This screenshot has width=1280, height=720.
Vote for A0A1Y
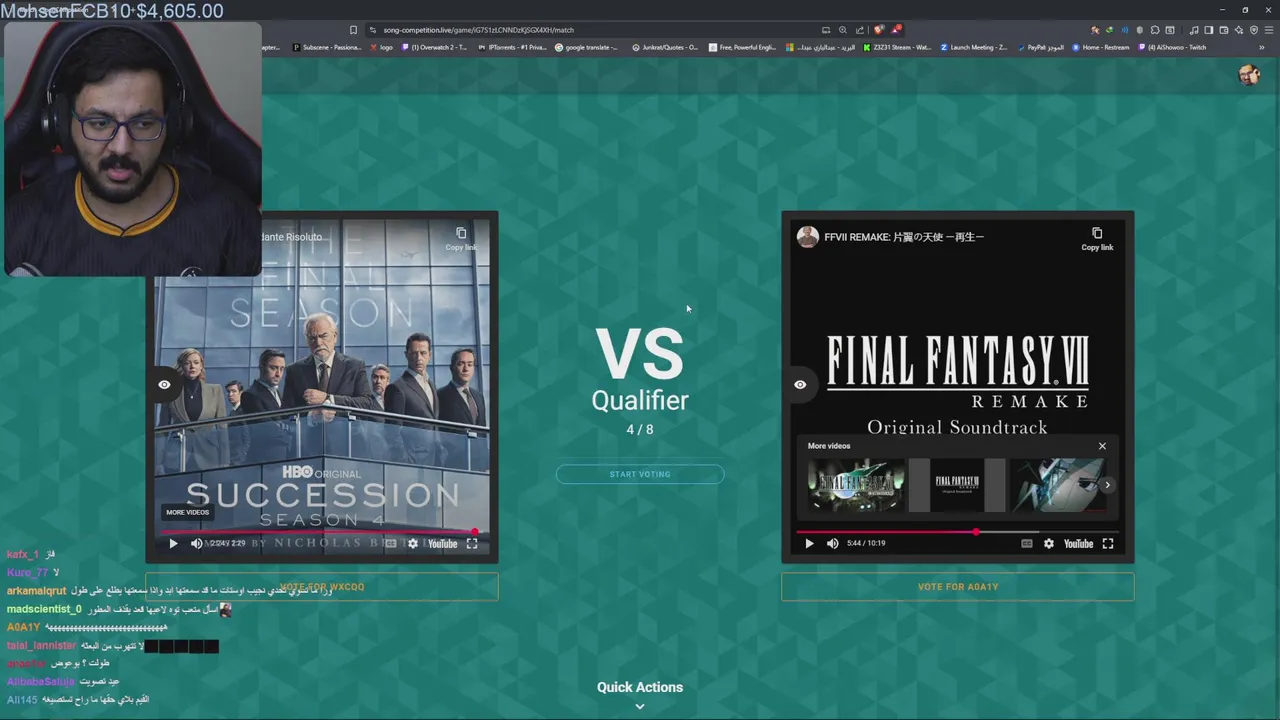tap(958, 587)
